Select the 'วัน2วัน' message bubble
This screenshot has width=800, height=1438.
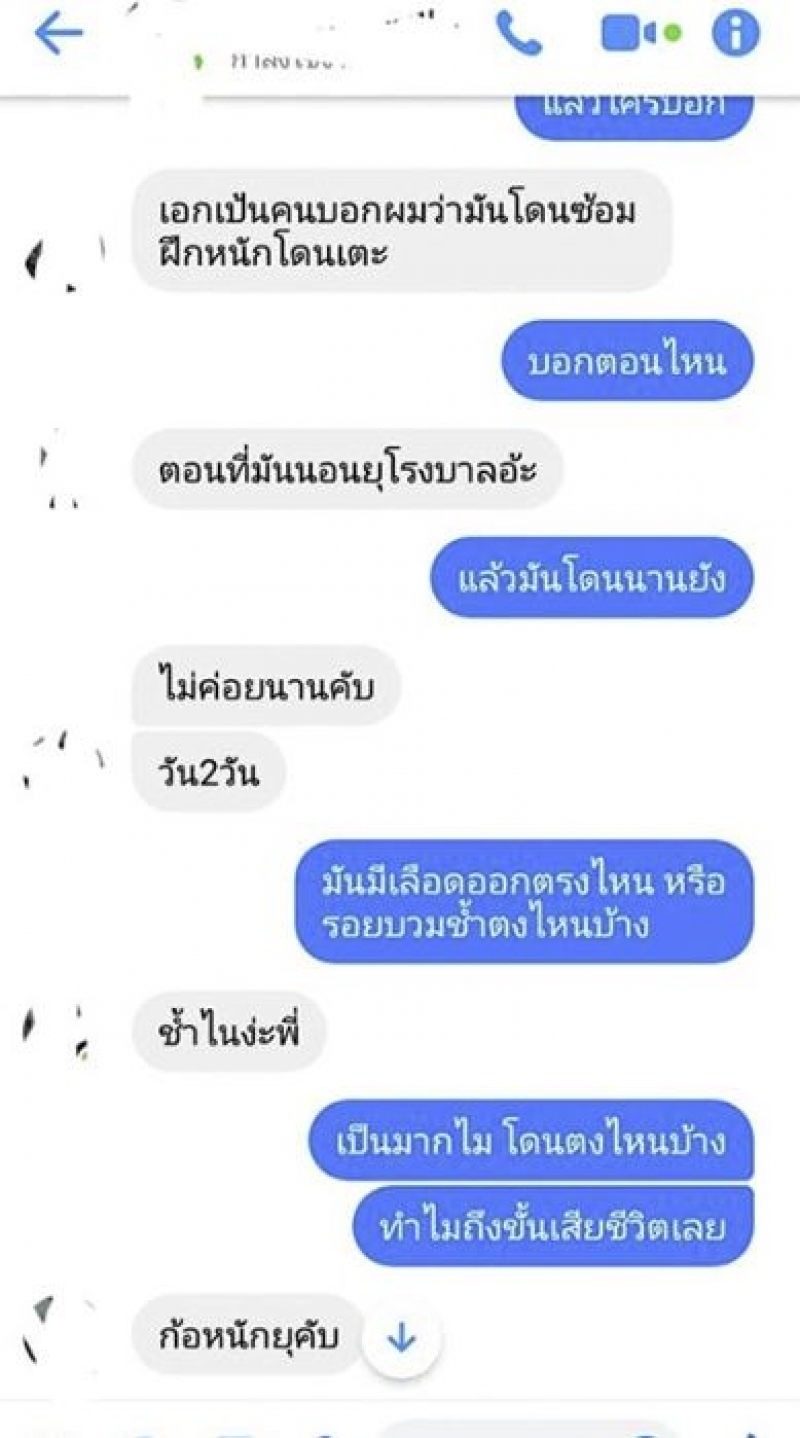[209, 771]
